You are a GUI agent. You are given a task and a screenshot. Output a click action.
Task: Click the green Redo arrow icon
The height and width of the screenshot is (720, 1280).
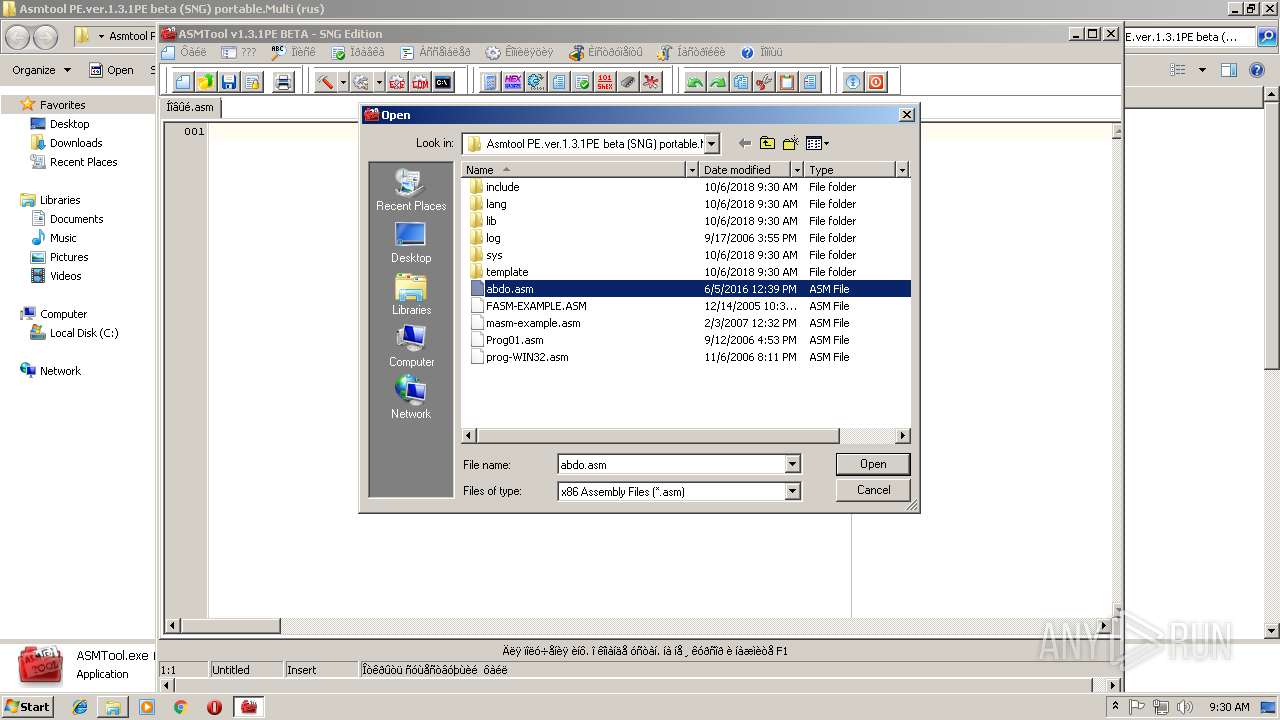718,82
